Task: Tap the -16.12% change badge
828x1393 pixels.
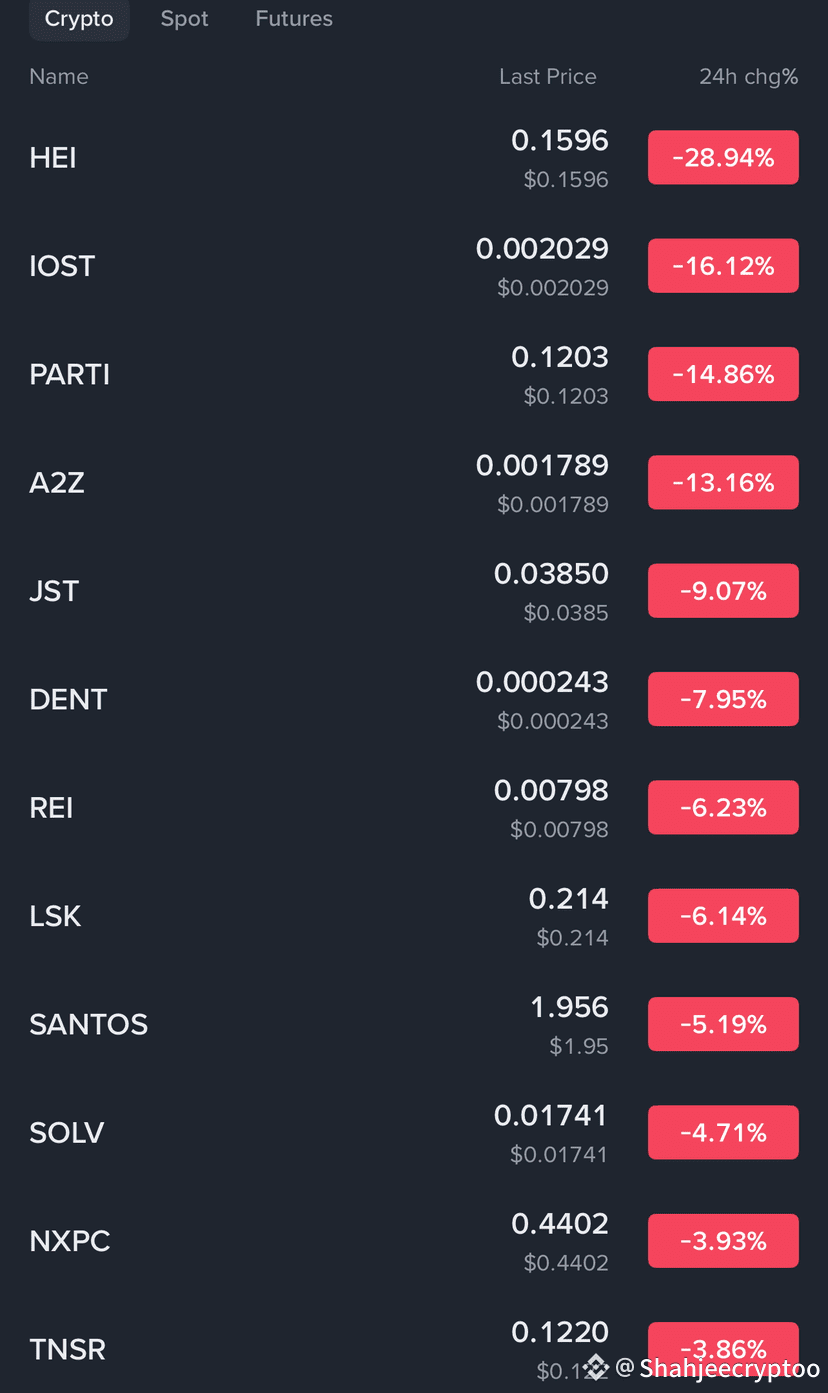Action: click(723, 266)
